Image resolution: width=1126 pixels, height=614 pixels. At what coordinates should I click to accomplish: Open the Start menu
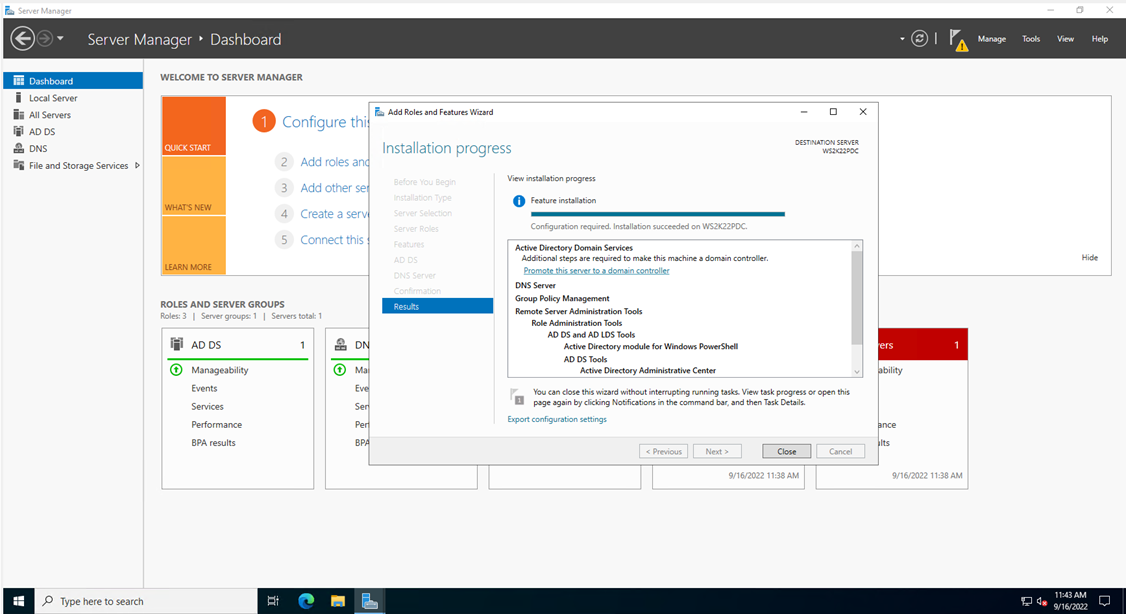[18, 601]
